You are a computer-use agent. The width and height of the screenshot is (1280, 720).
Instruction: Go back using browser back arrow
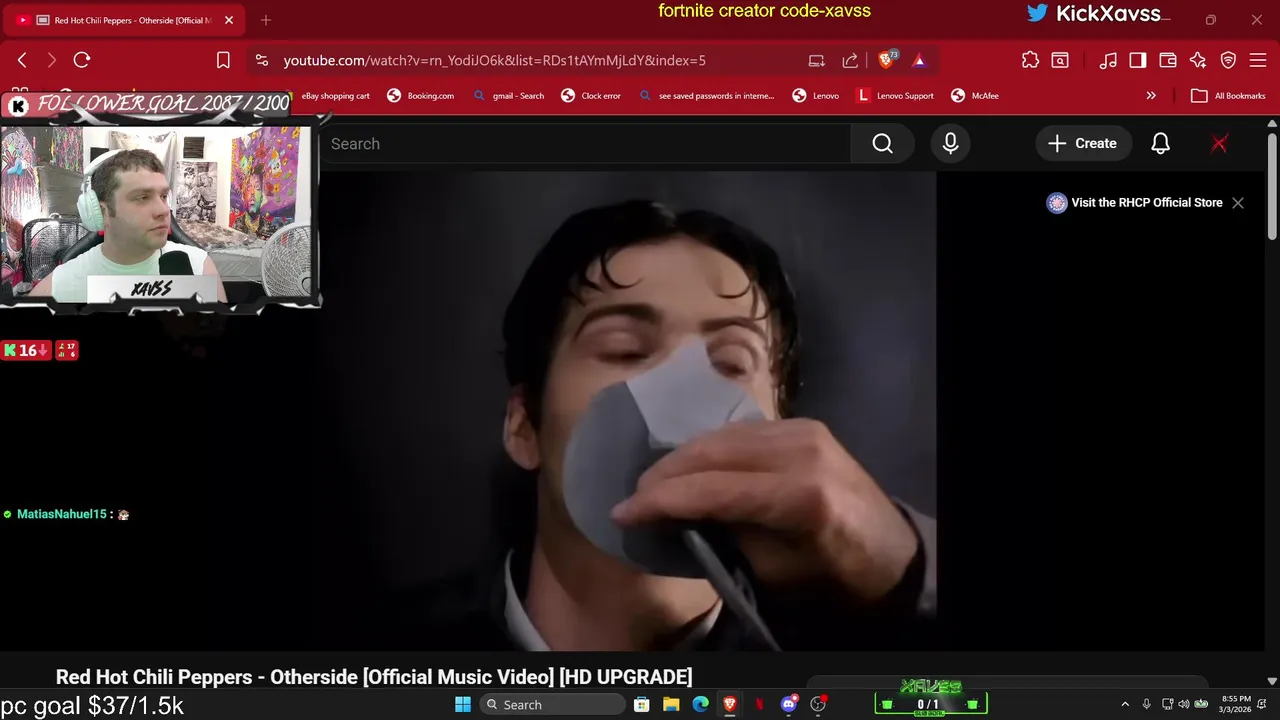point(22,60)
